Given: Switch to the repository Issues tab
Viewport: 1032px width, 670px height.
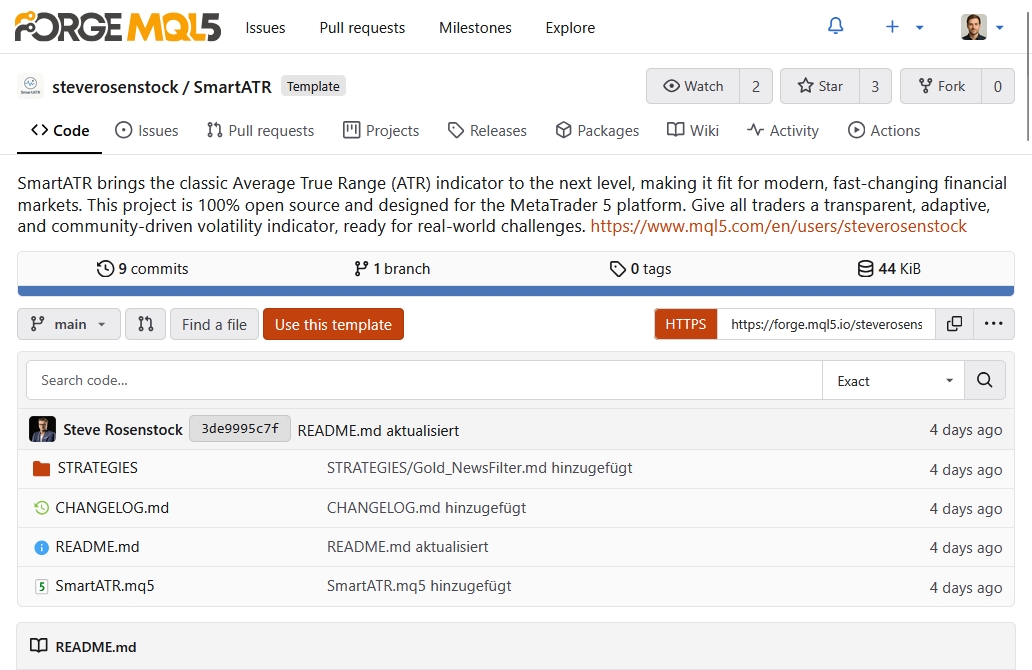Looking at the screenshot, I should [x=146, y=130].
